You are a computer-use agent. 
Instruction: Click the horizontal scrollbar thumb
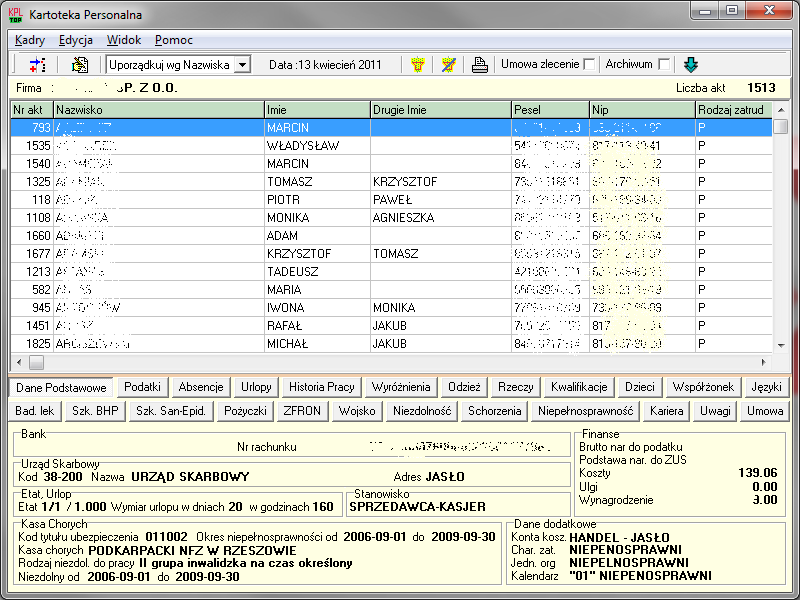[36, 362]
